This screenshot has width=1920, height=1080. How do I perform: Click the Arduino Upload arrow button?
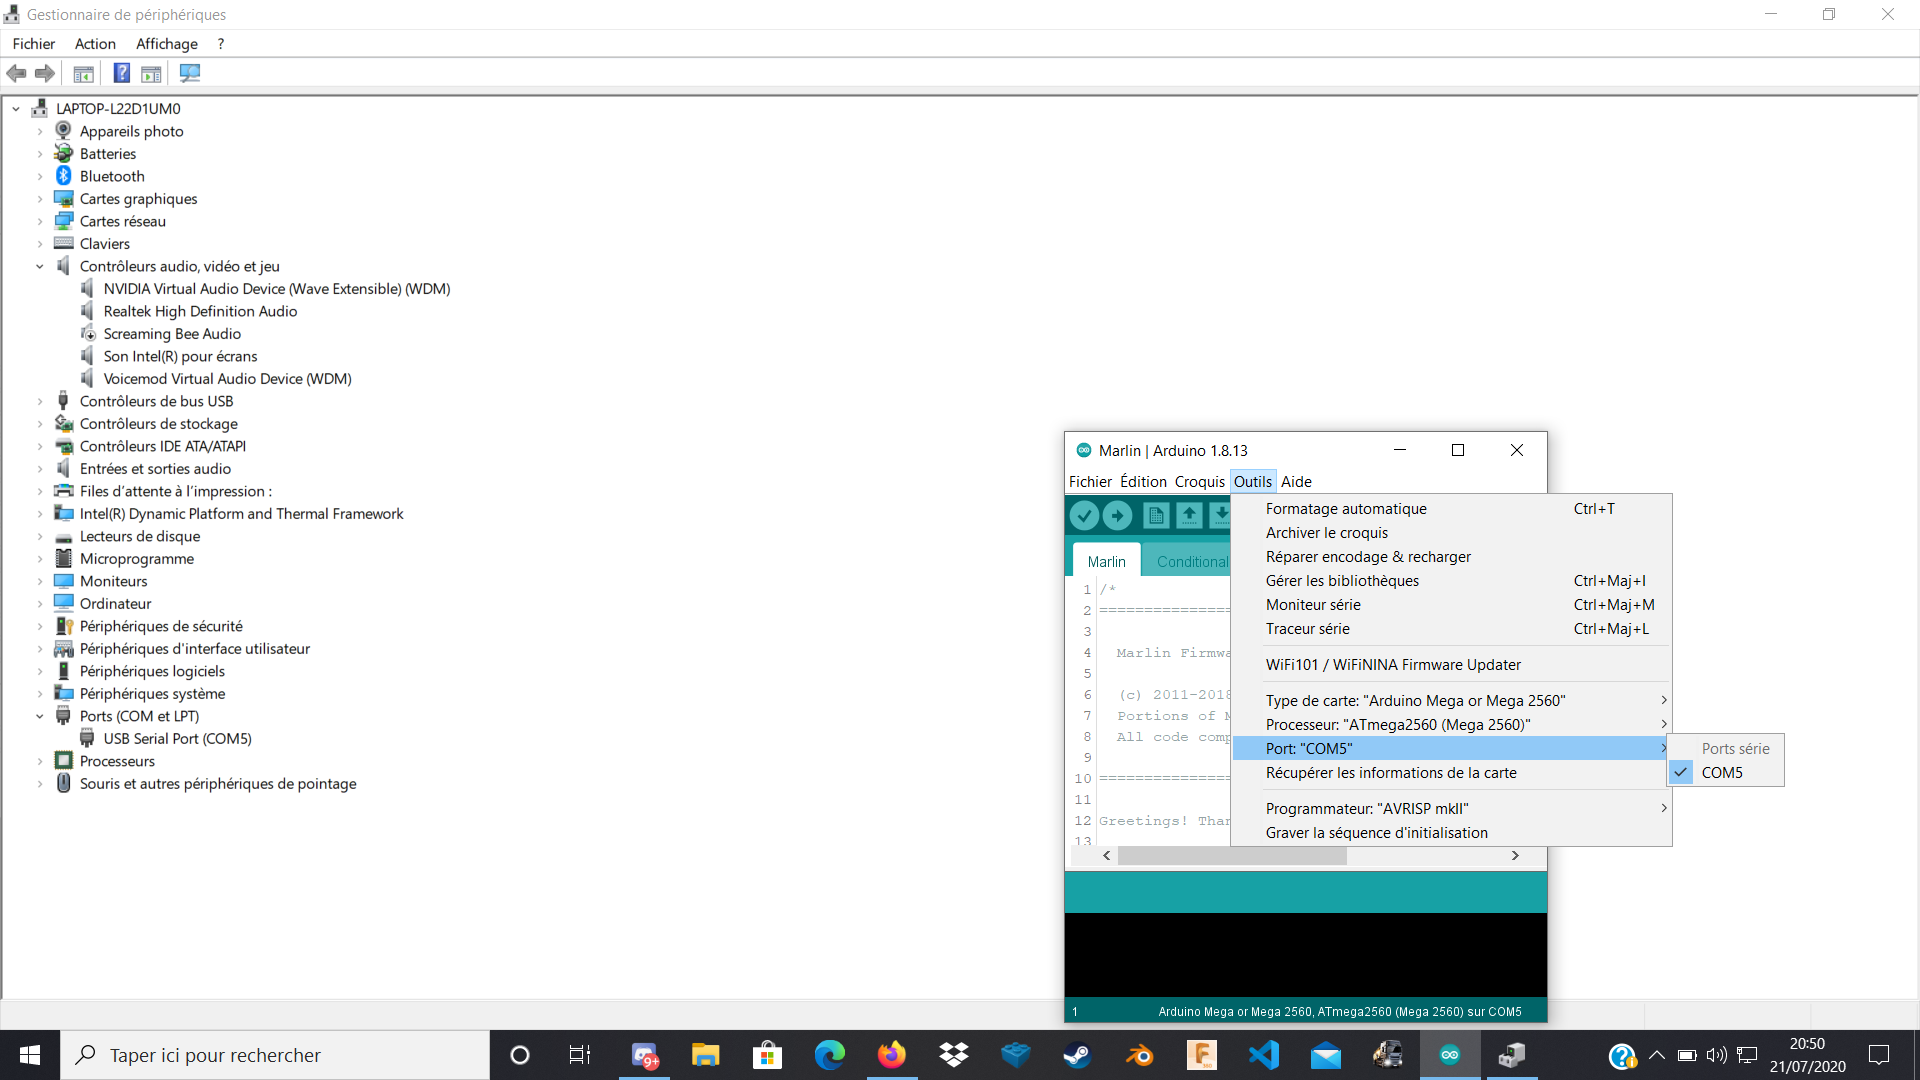[x=1117, y=515]
